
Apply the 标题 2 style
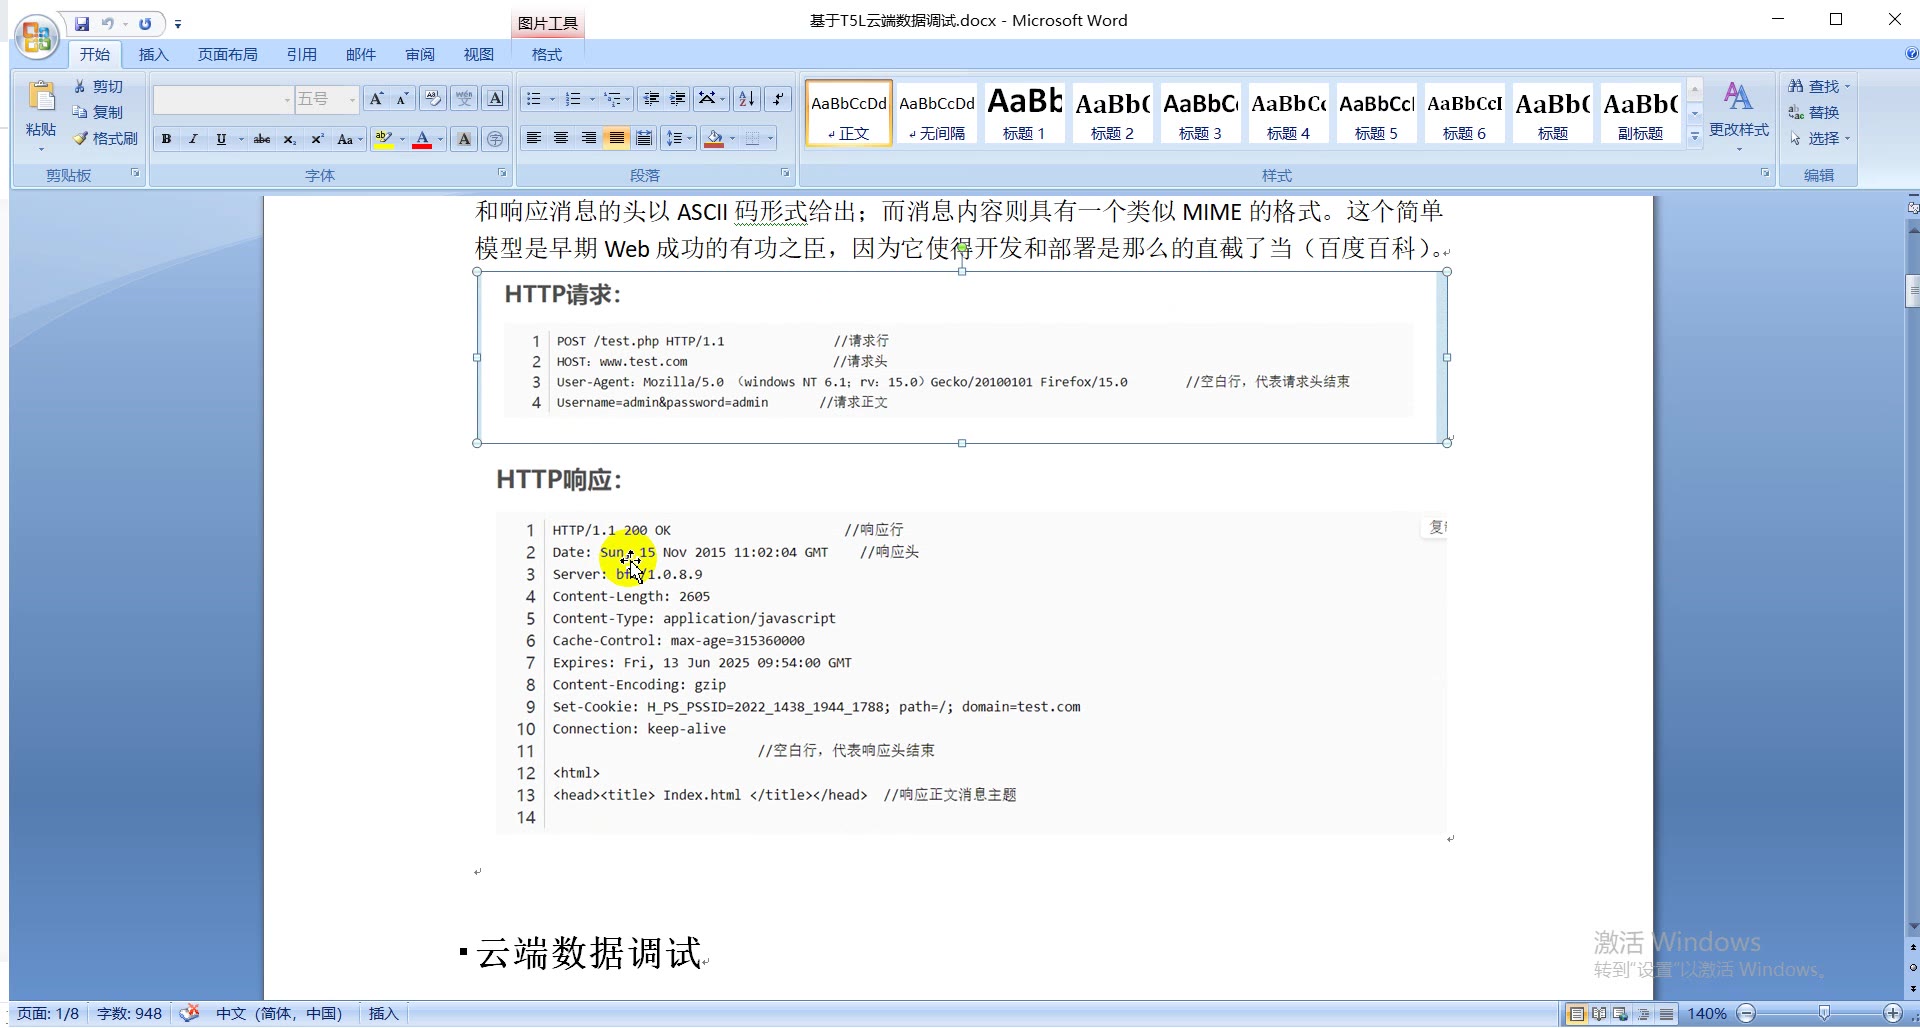[x=1112, y=113]
